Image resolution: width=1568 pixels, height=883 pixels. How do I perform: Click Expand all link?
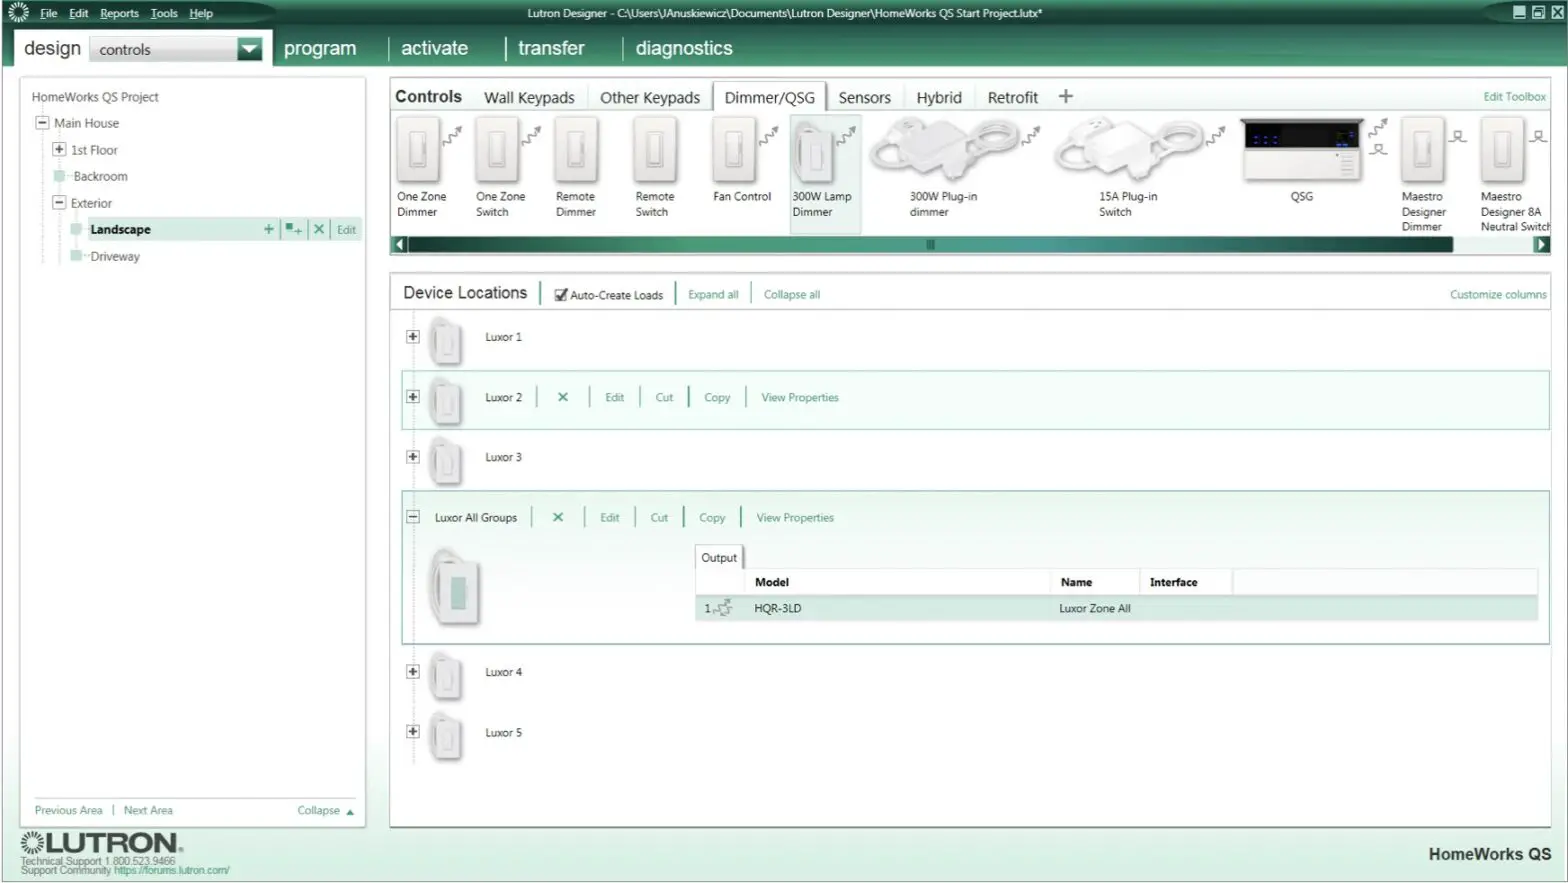tap(713, 294)
